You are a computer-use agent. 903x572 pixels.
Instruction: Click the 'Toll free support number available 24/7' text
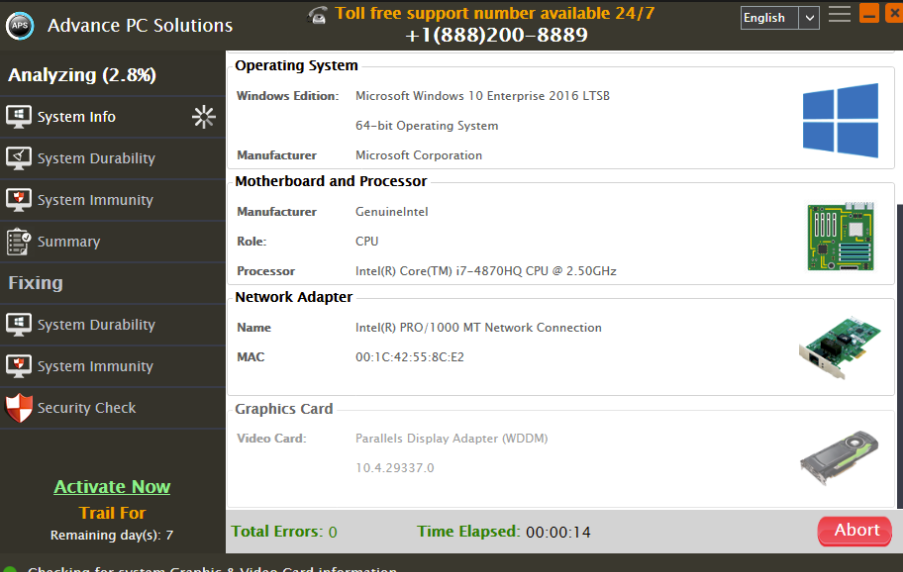[495, 13]
